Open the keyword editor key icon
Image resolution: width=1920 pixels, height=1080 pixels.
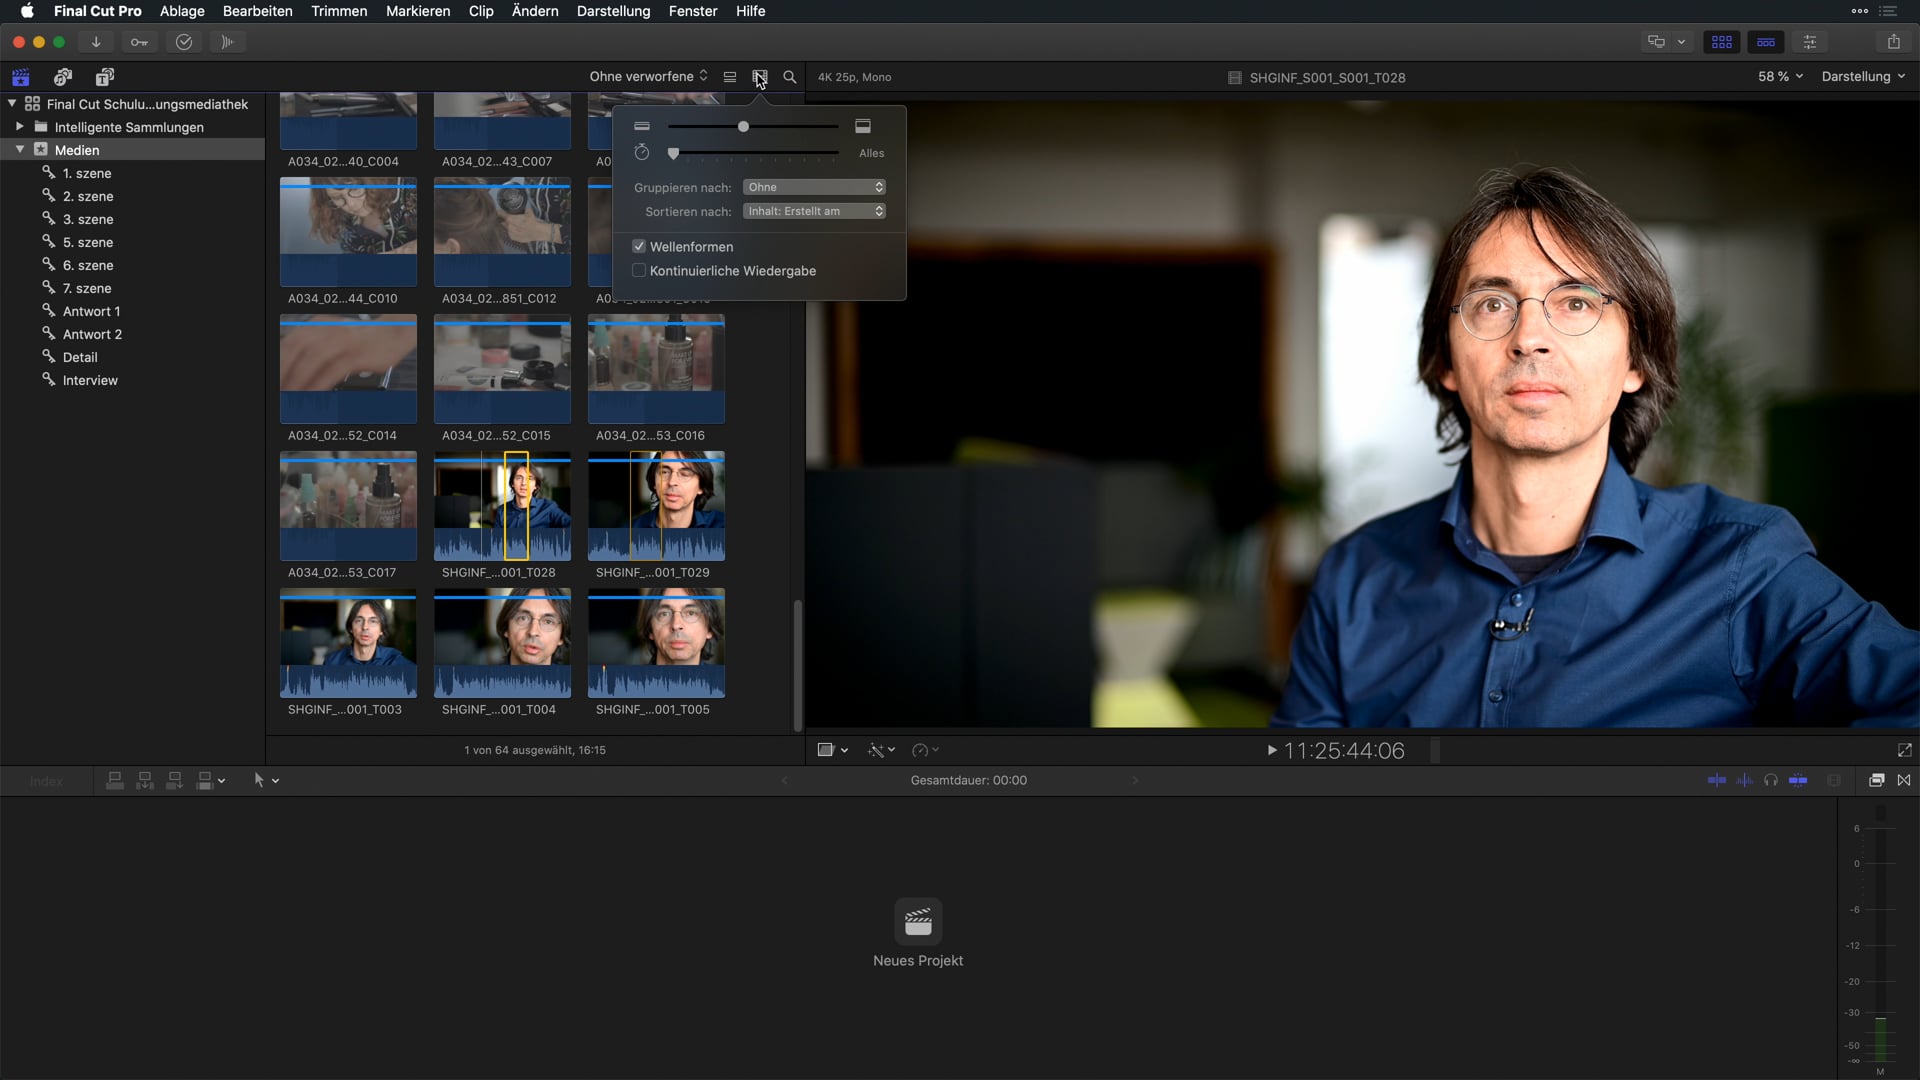139,42
